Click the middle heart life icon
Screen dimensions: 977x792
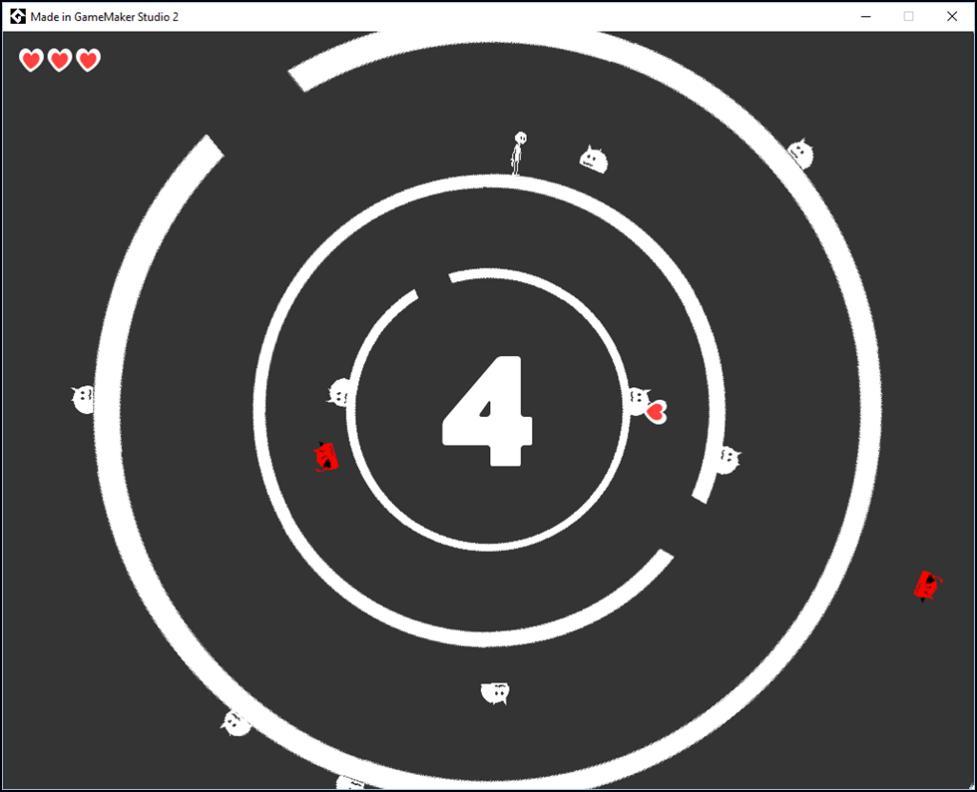pos(60,61)
